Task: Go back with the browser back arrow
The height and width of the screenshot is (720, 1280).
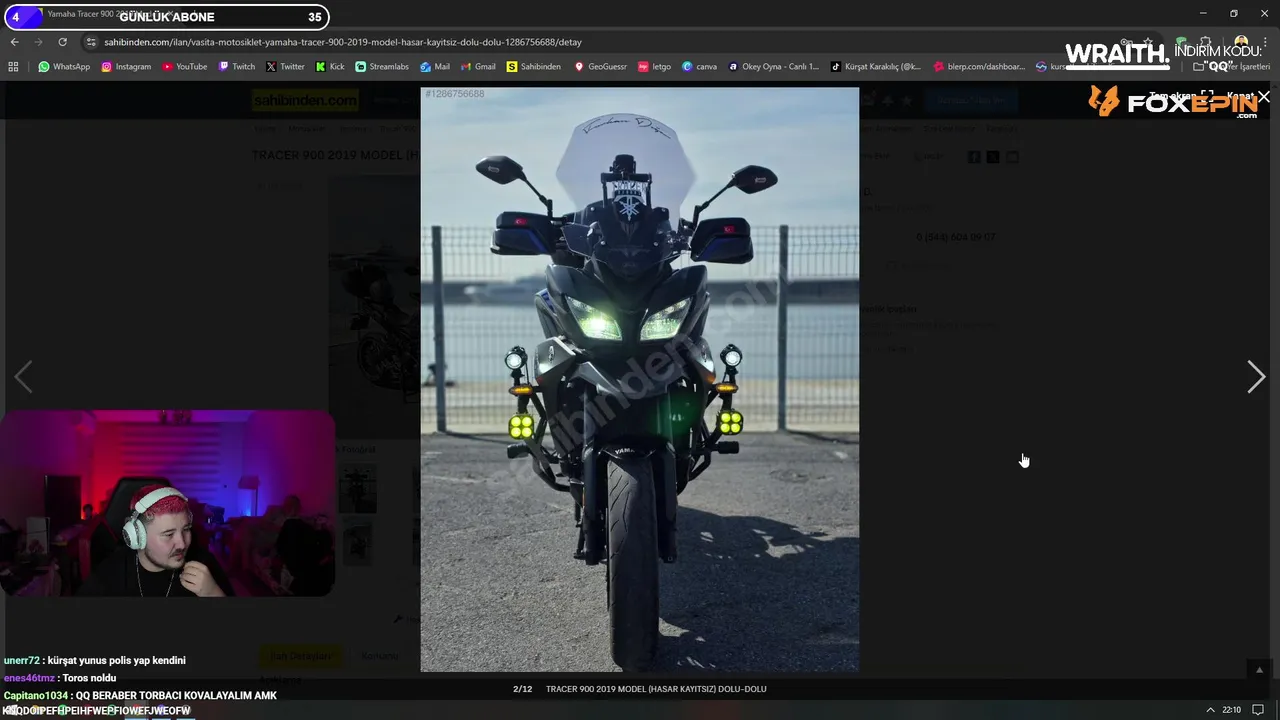Action: tap(14, 42)
